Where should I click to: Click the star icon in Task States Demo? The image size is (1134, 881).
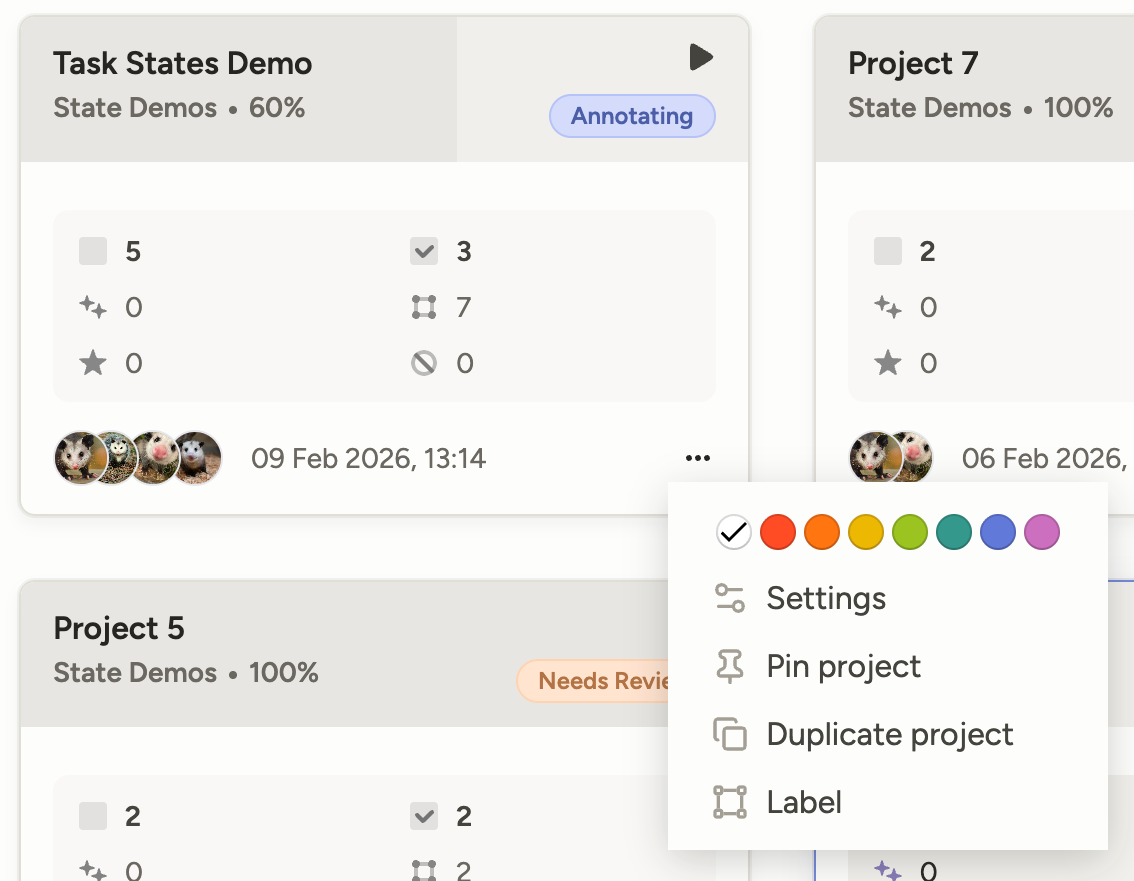point(93,363)
